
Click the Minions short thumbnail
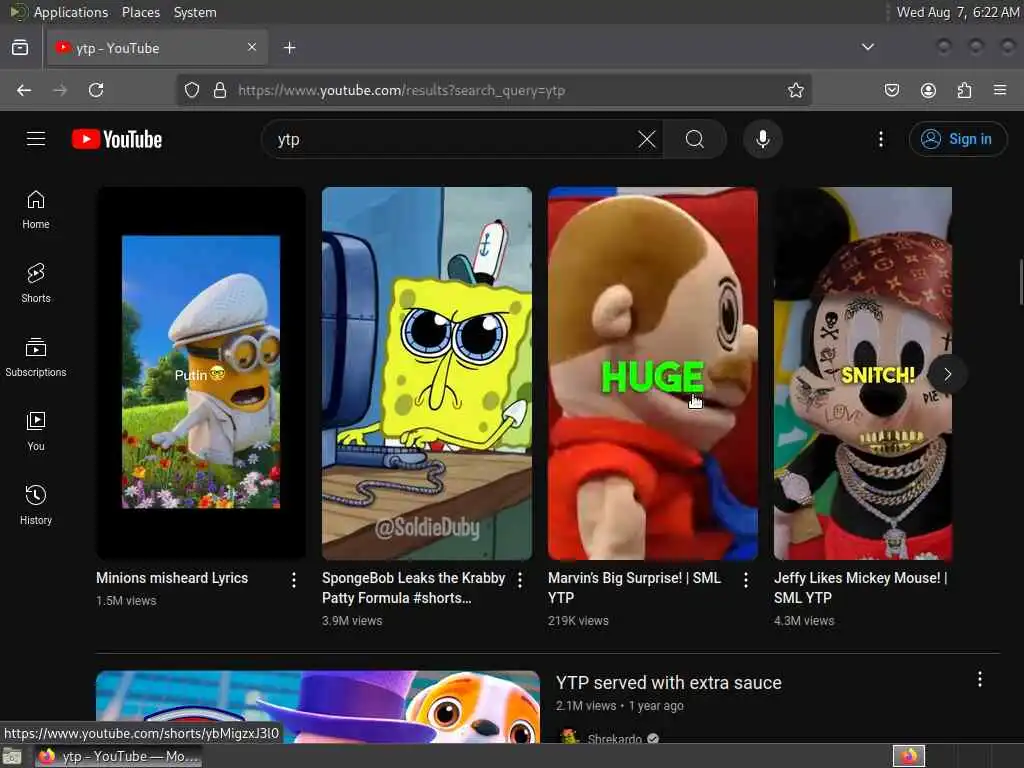click(201, 373)
